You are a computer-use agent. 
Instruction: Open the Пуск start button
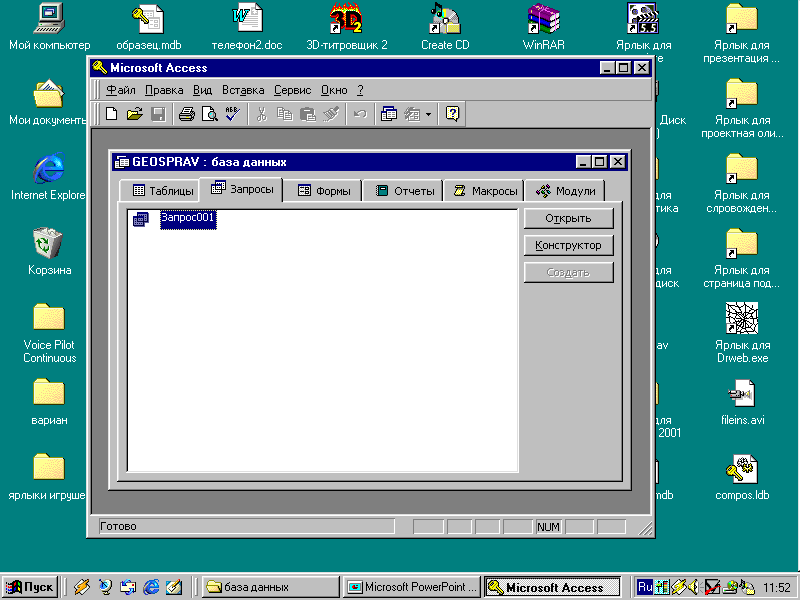click(x=30, y=587)
